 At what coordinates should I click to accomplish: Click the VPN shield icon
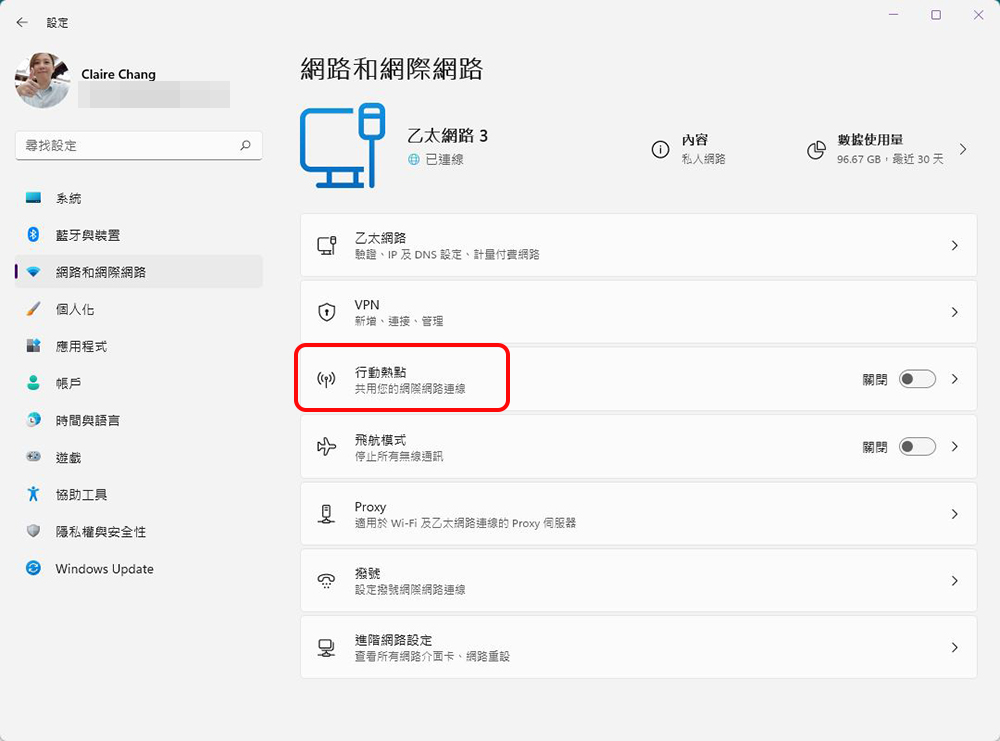pyautogui.click(x=326, y=313)
